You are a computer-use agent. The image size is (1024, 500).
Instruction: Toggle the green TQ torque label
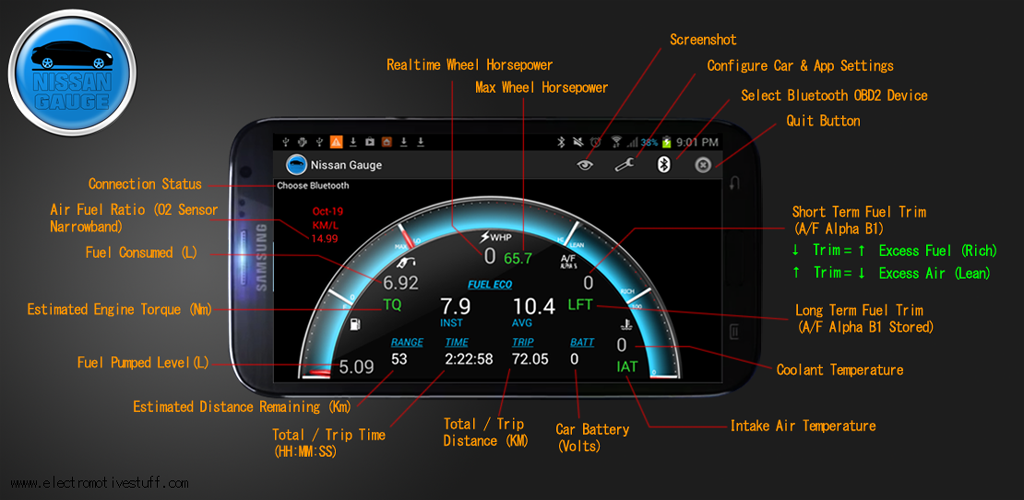pyautogui.click(x=392, y=305)
